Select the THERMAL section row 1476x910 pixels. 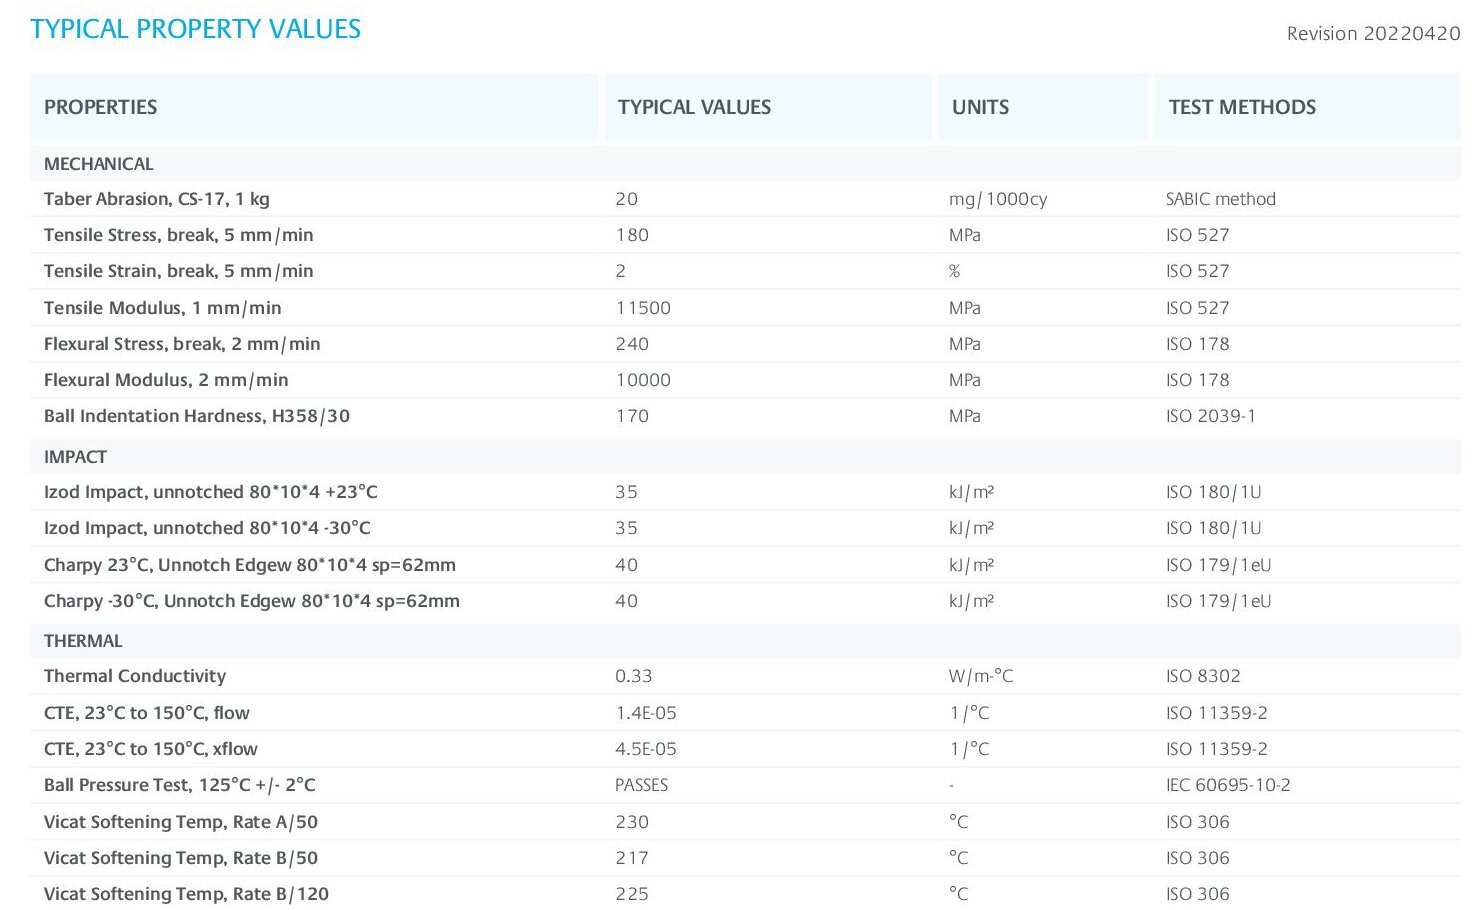pos(83,641)
